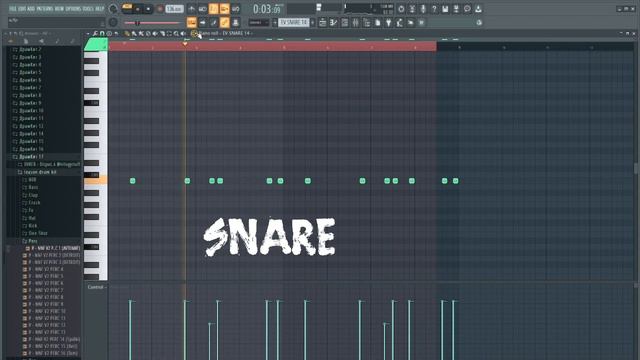Expand the Kick folder in browser
The width and height of the screenshot is (640, 360).
(x=30, y=226)
